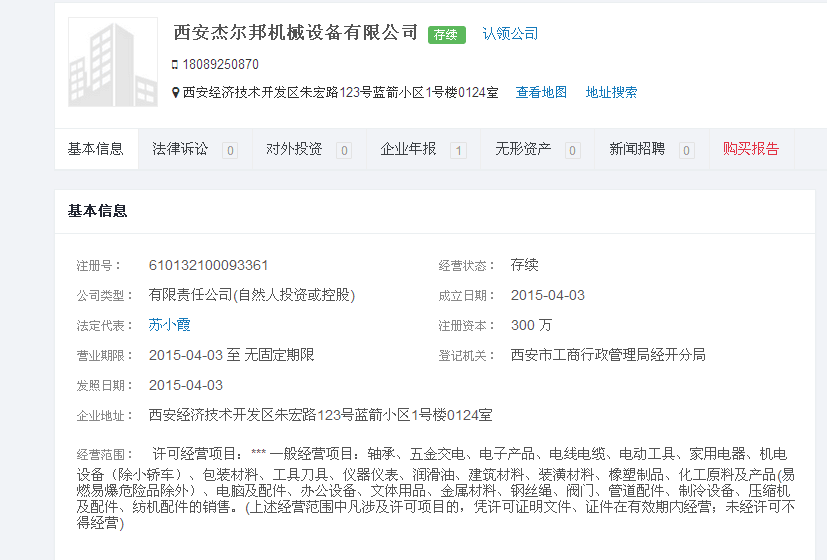Select the 企业年报 tab
827x560 pixels.
coord(408,149)
